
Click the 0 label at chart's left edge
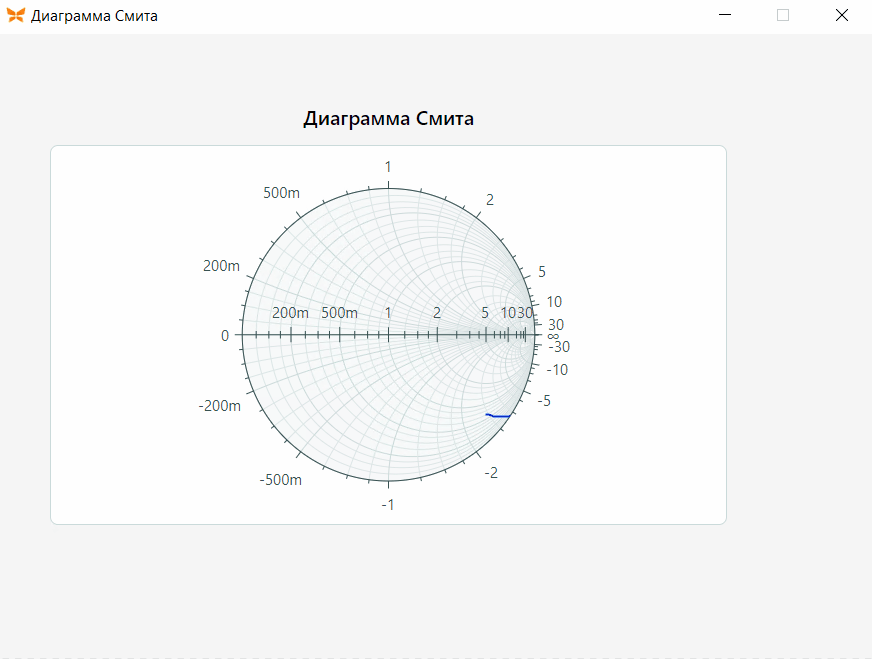[x=225, y=336]
